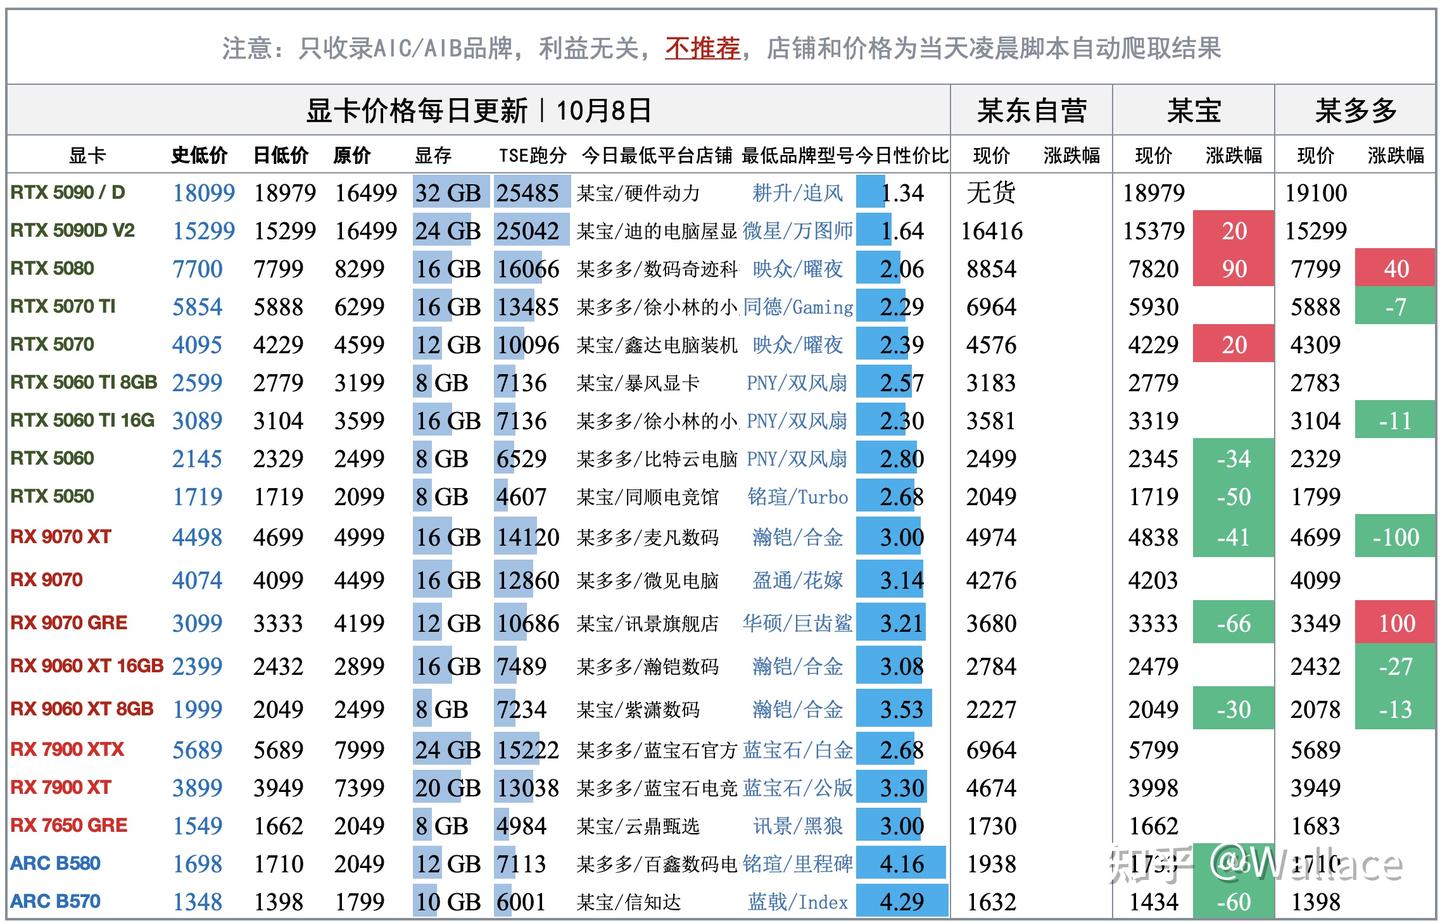Screen dimensions: 1440x923
Task: Click the store cell 某多多/数码奇迹科
Action: pos(657,269)
